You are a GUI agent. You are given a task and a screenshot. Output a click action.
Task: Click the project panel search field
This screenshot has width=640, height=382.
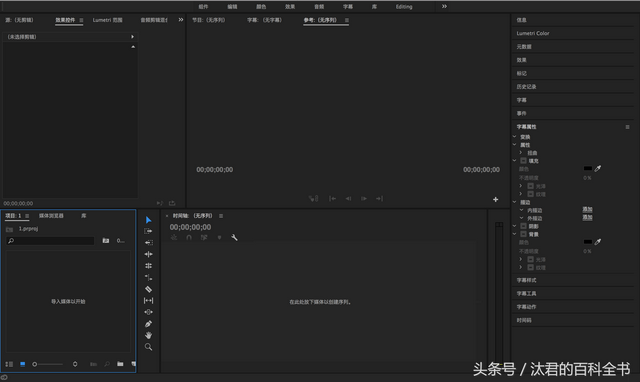(50, 241)
